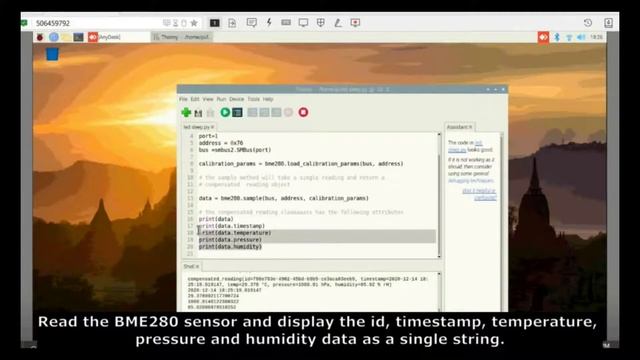Image resolution: width=640 pixels, height=360 pixels.
Task: Select the Assistant panel tab
Action: [x=460, y=127]
